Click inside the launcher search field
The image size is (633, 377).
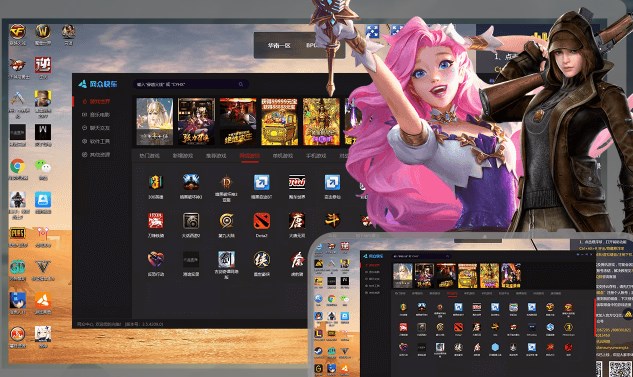(x=191, y=84)
